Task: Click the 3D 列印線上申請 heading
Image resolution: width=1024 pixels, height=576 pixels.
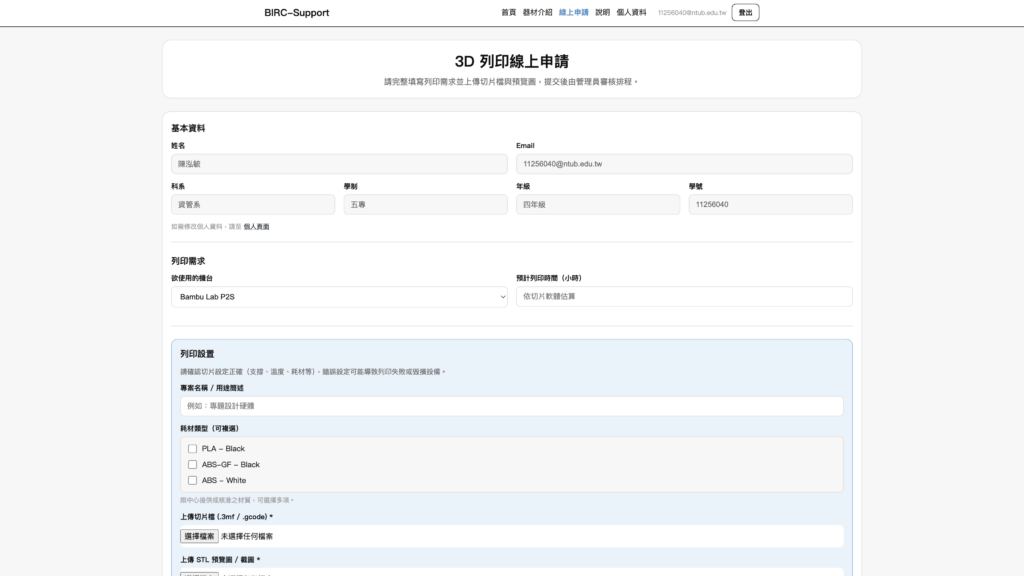Action: [x=511, y=61]
